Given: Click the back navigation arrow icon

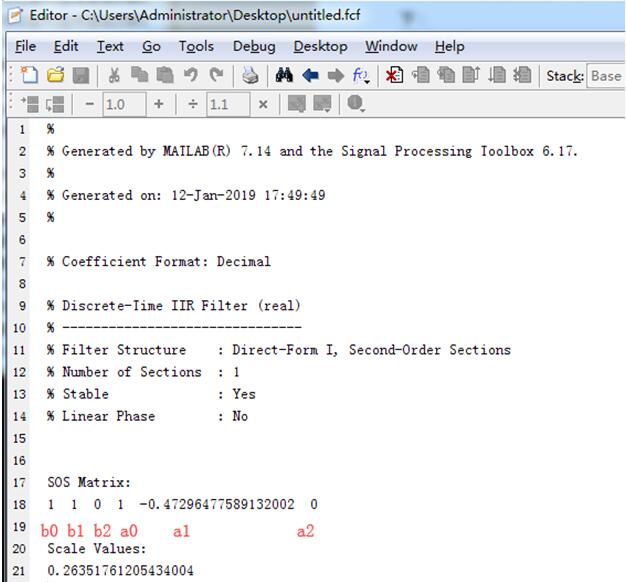Looking at the screenshot, I should pos(310,76).
